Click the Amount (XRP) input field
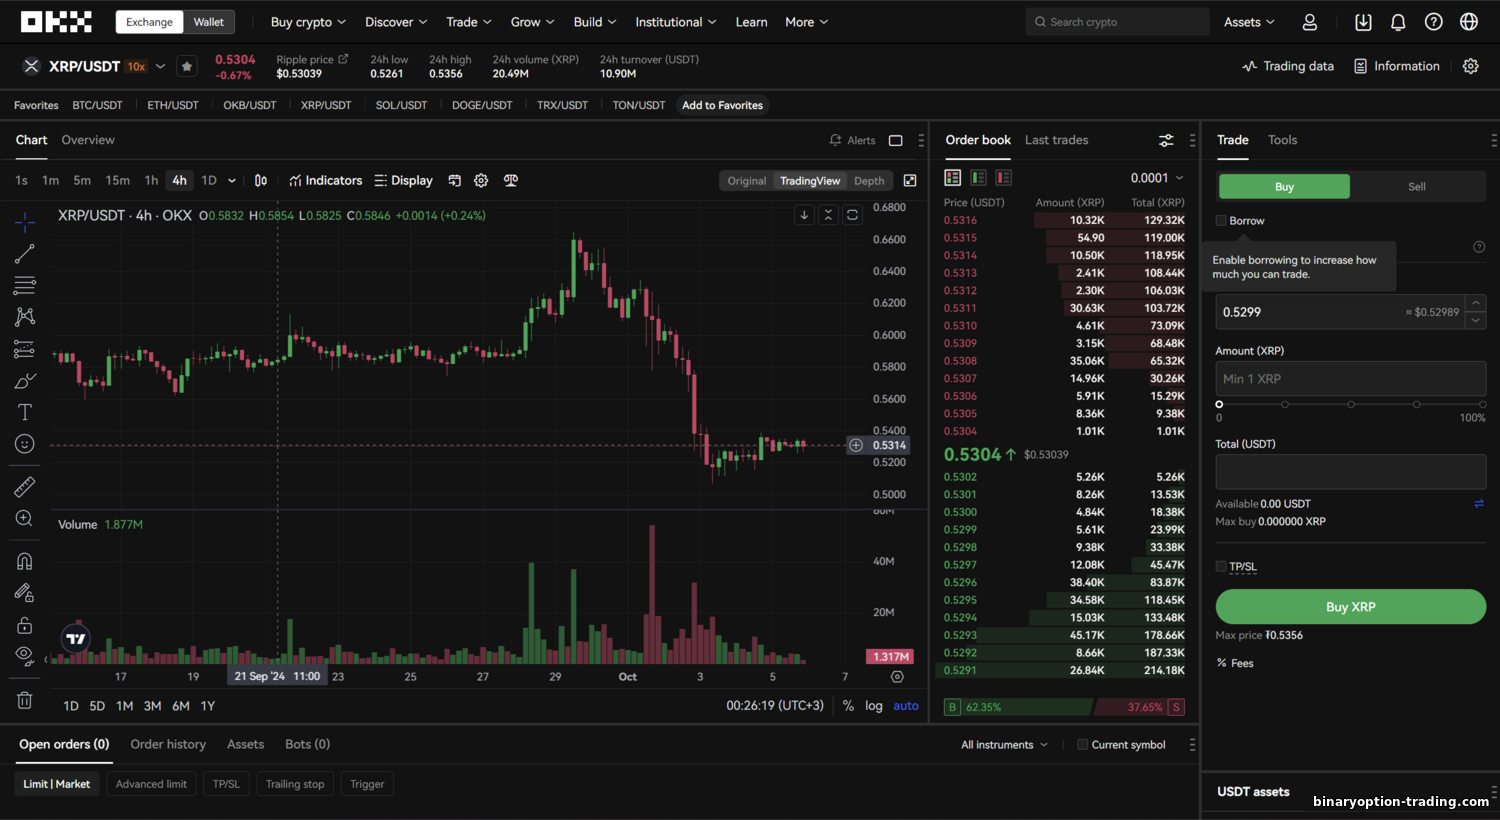This screenshot has height=820, width=1500. click(x=1350, y=379)
